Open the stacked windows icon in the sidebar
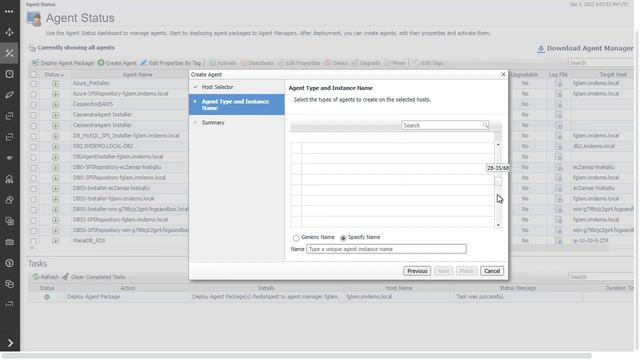Image resolution: width=640 pixels, height=360 pixels. click(x=9, y=221)
